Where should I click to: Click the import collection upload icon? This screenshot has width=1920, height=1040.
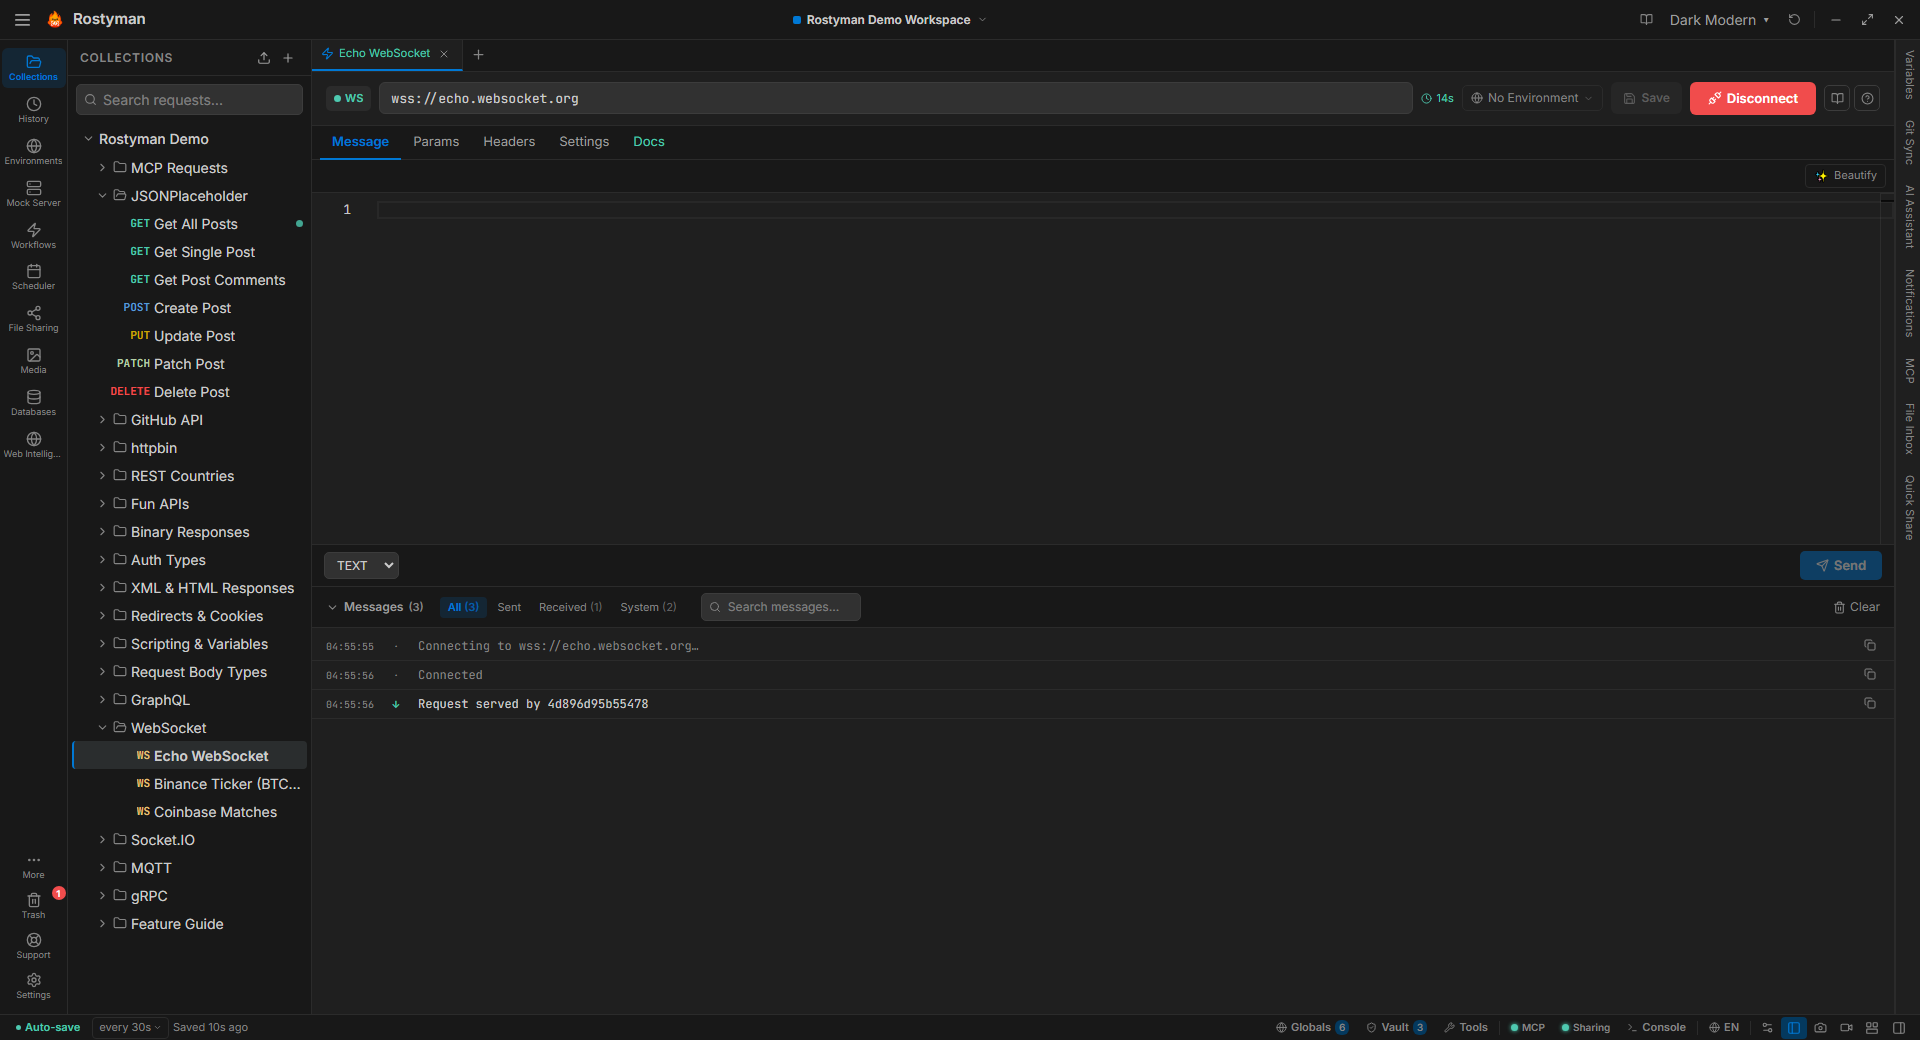click(264, 58)
